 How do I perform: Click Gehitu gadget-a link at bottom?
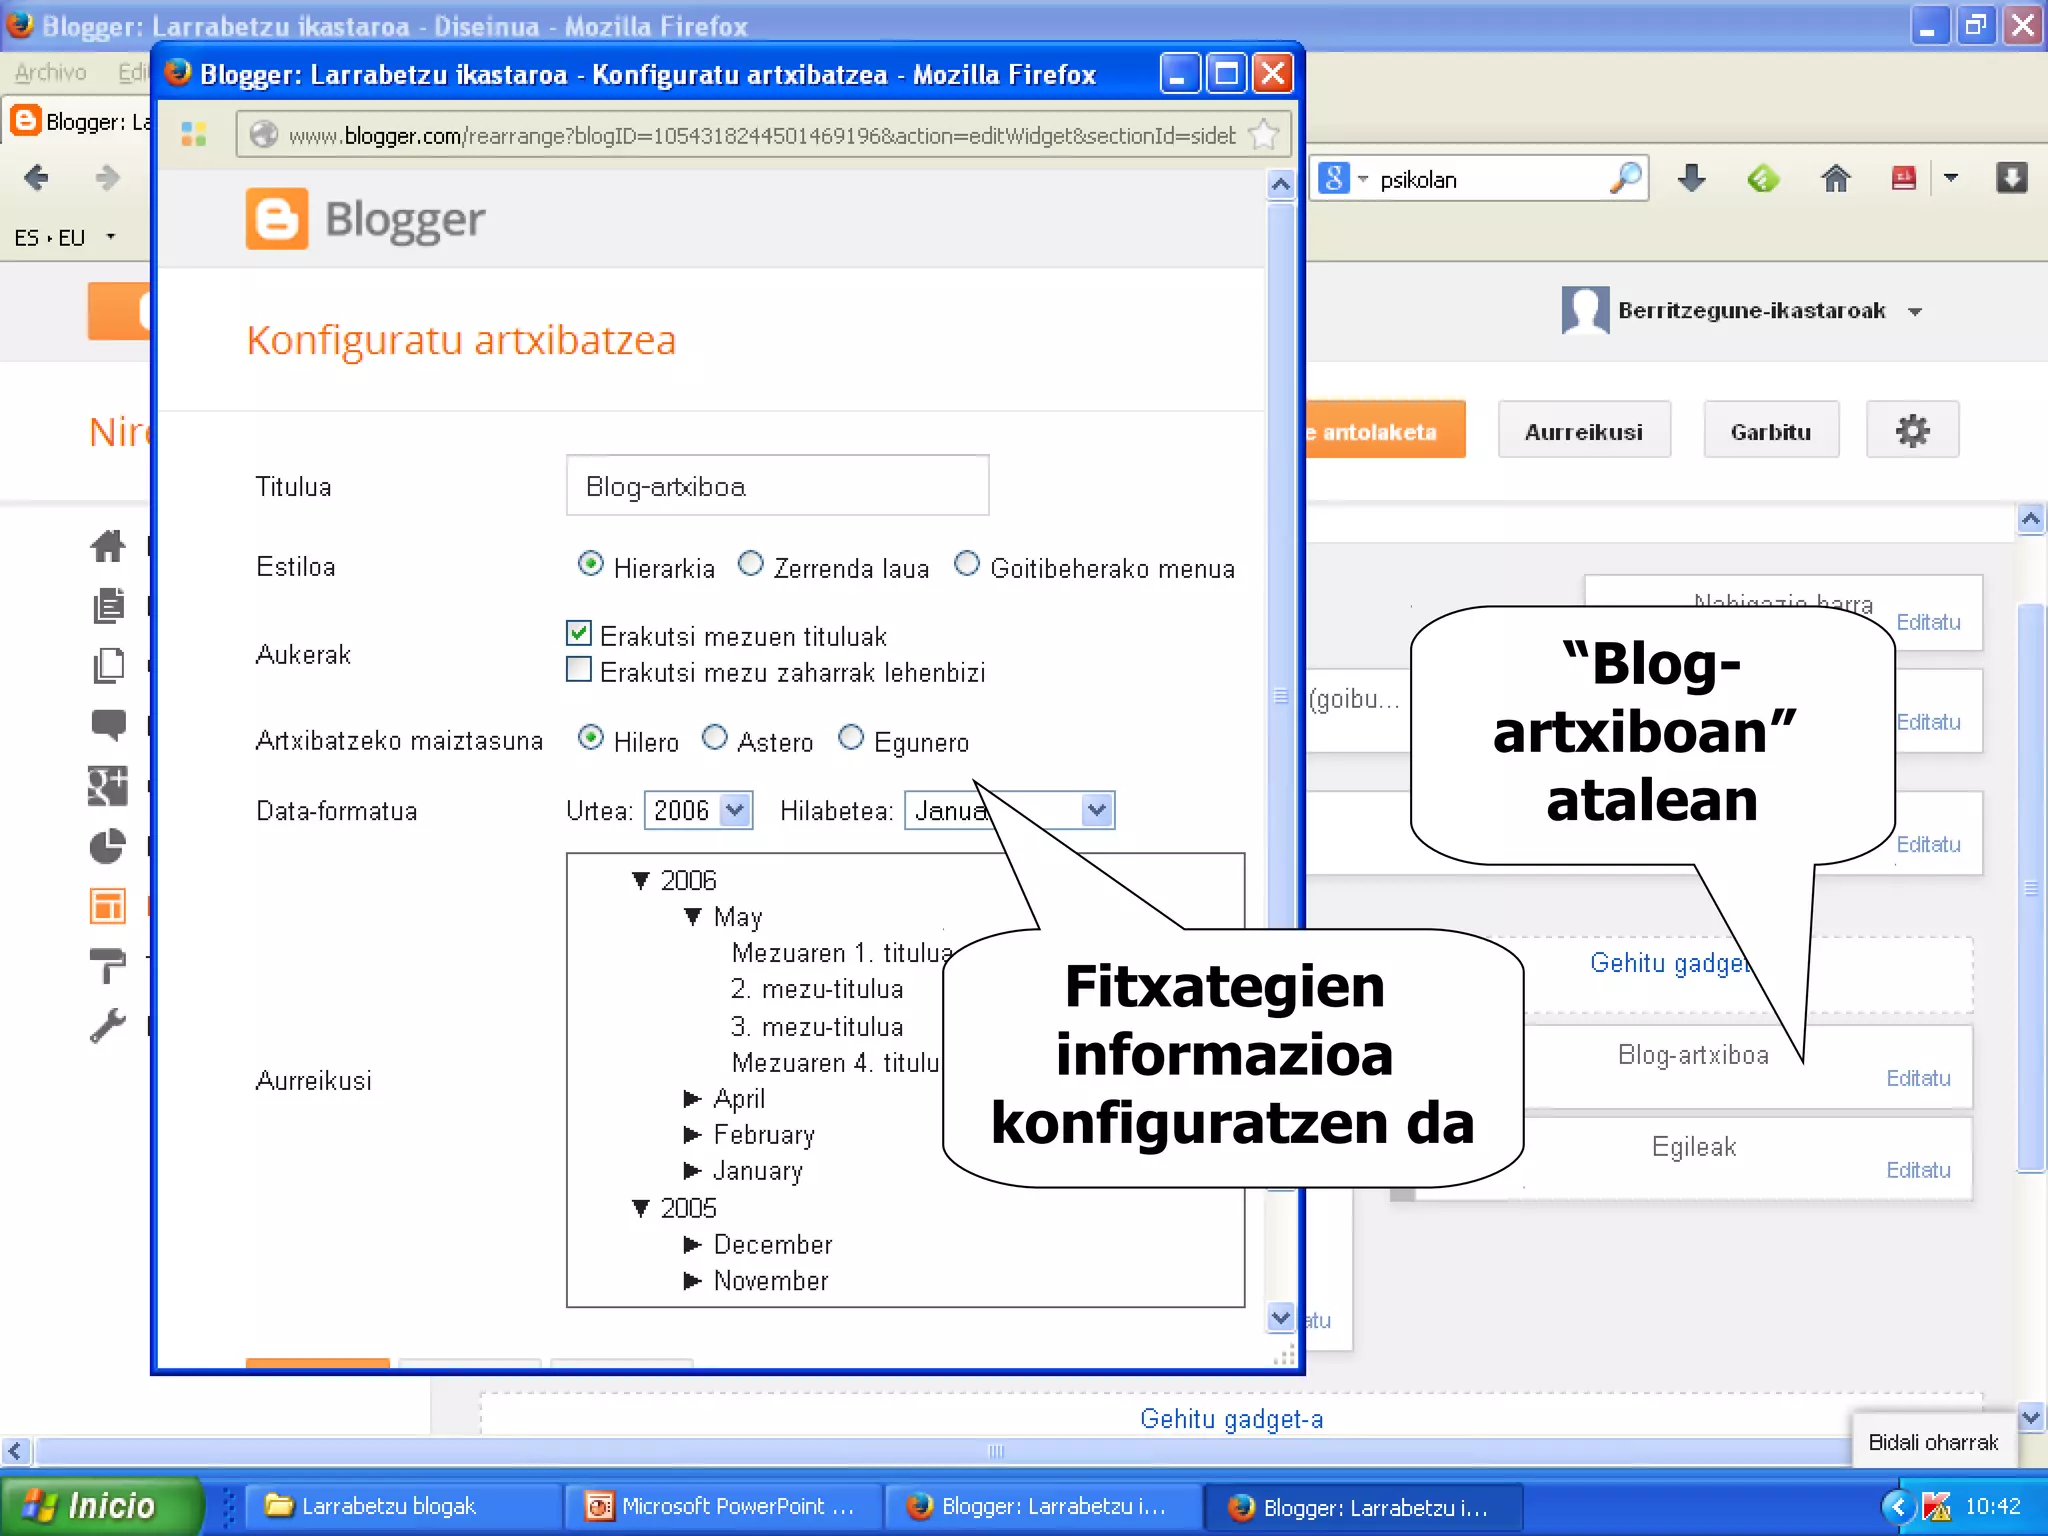pyautogui.click(x=1231, y=1419)
